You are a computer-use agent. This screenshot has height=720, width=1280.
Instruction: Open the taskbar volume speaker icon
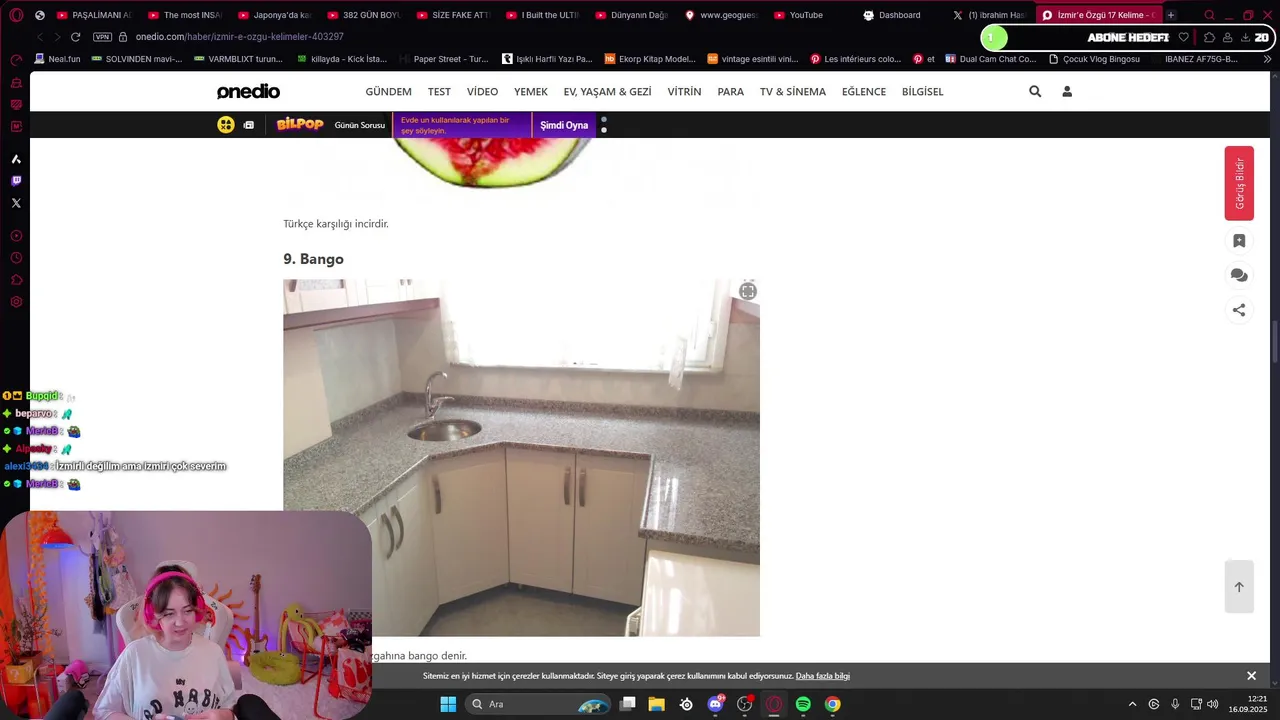click(1213, 704)
